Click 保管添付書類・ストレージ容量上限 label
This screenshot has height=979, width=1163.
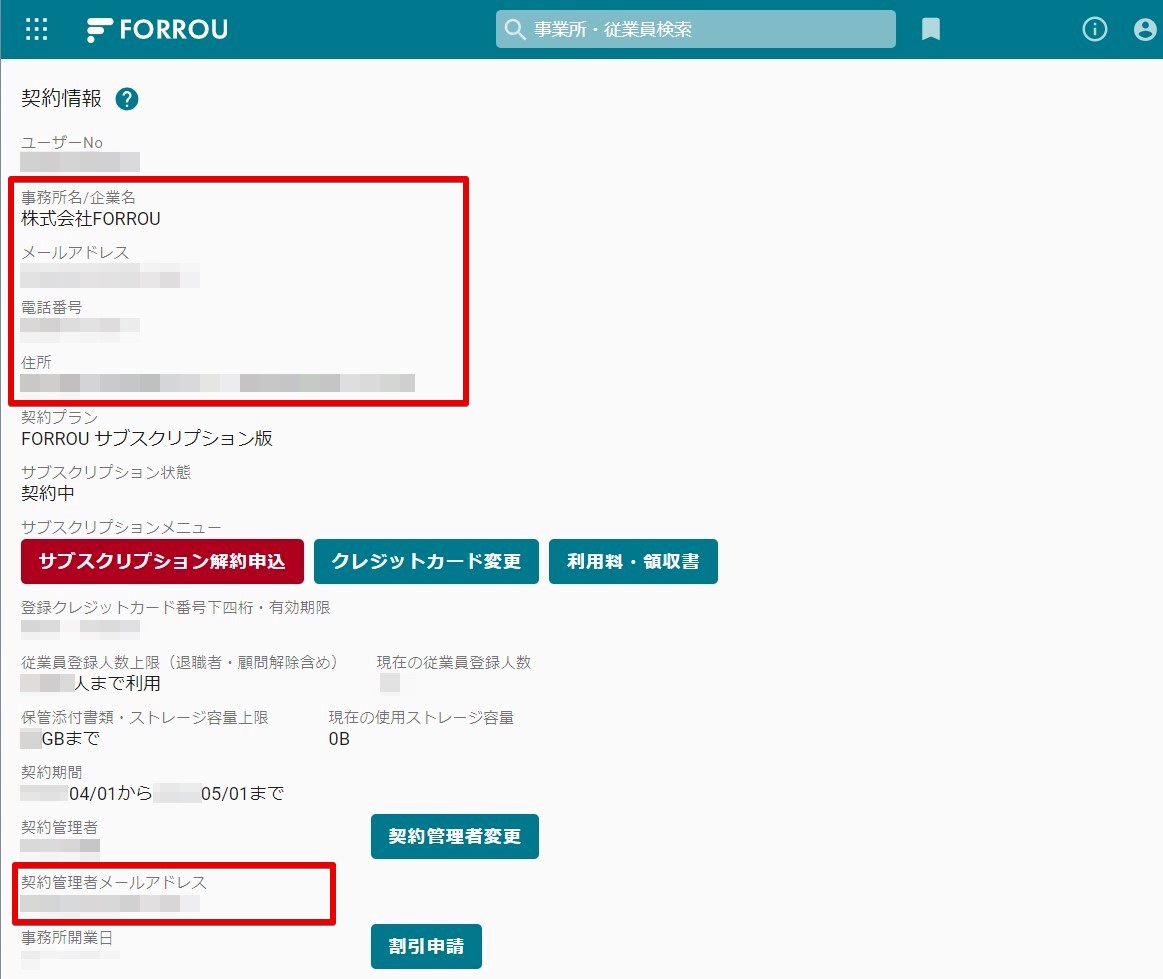tap(145, 717)
